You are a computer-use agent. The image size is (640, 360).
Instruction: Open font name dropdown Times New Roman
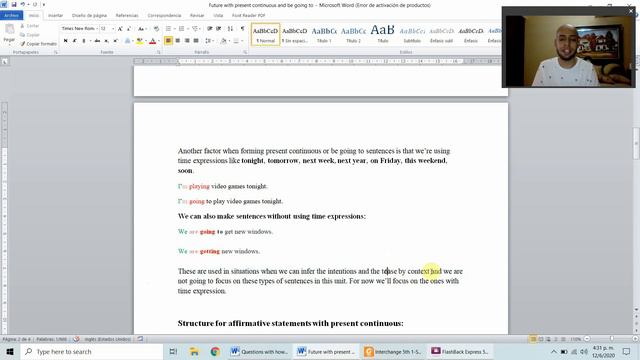click(97, 29)
